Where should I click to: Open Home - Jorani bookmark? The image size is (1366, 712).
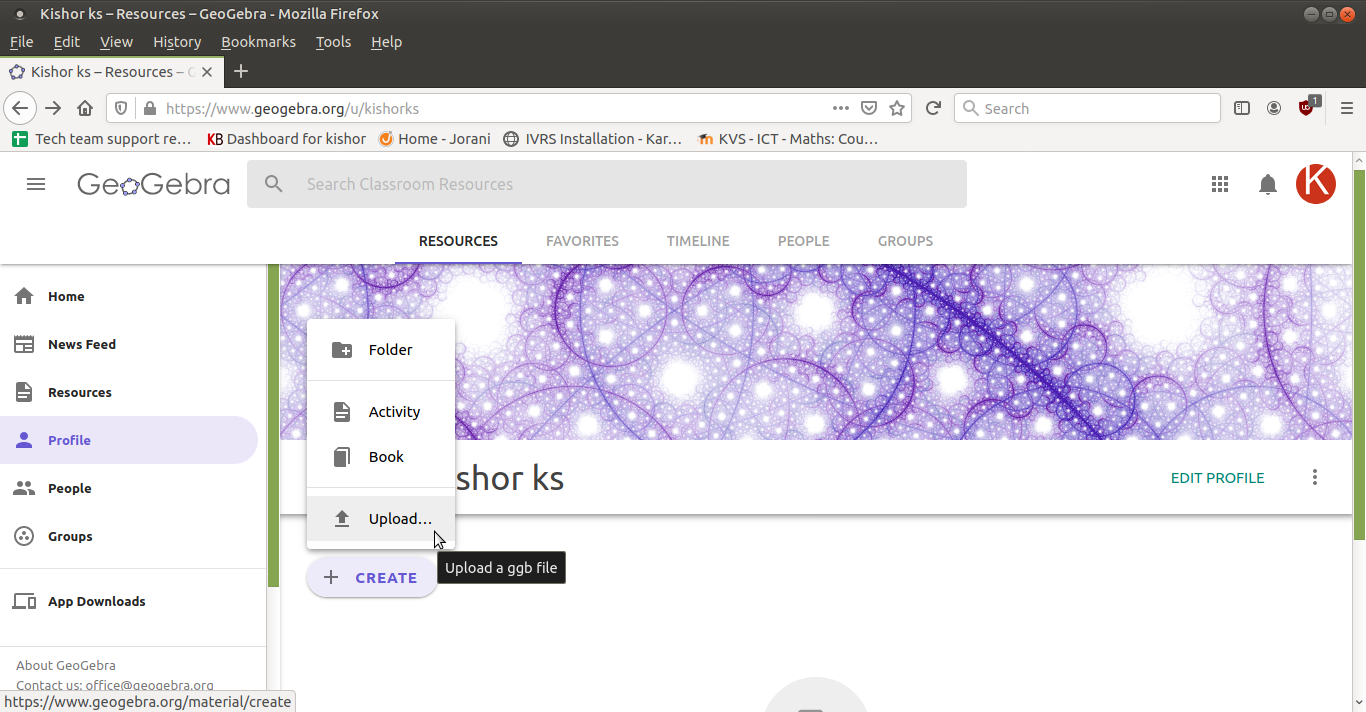(435, 139)
